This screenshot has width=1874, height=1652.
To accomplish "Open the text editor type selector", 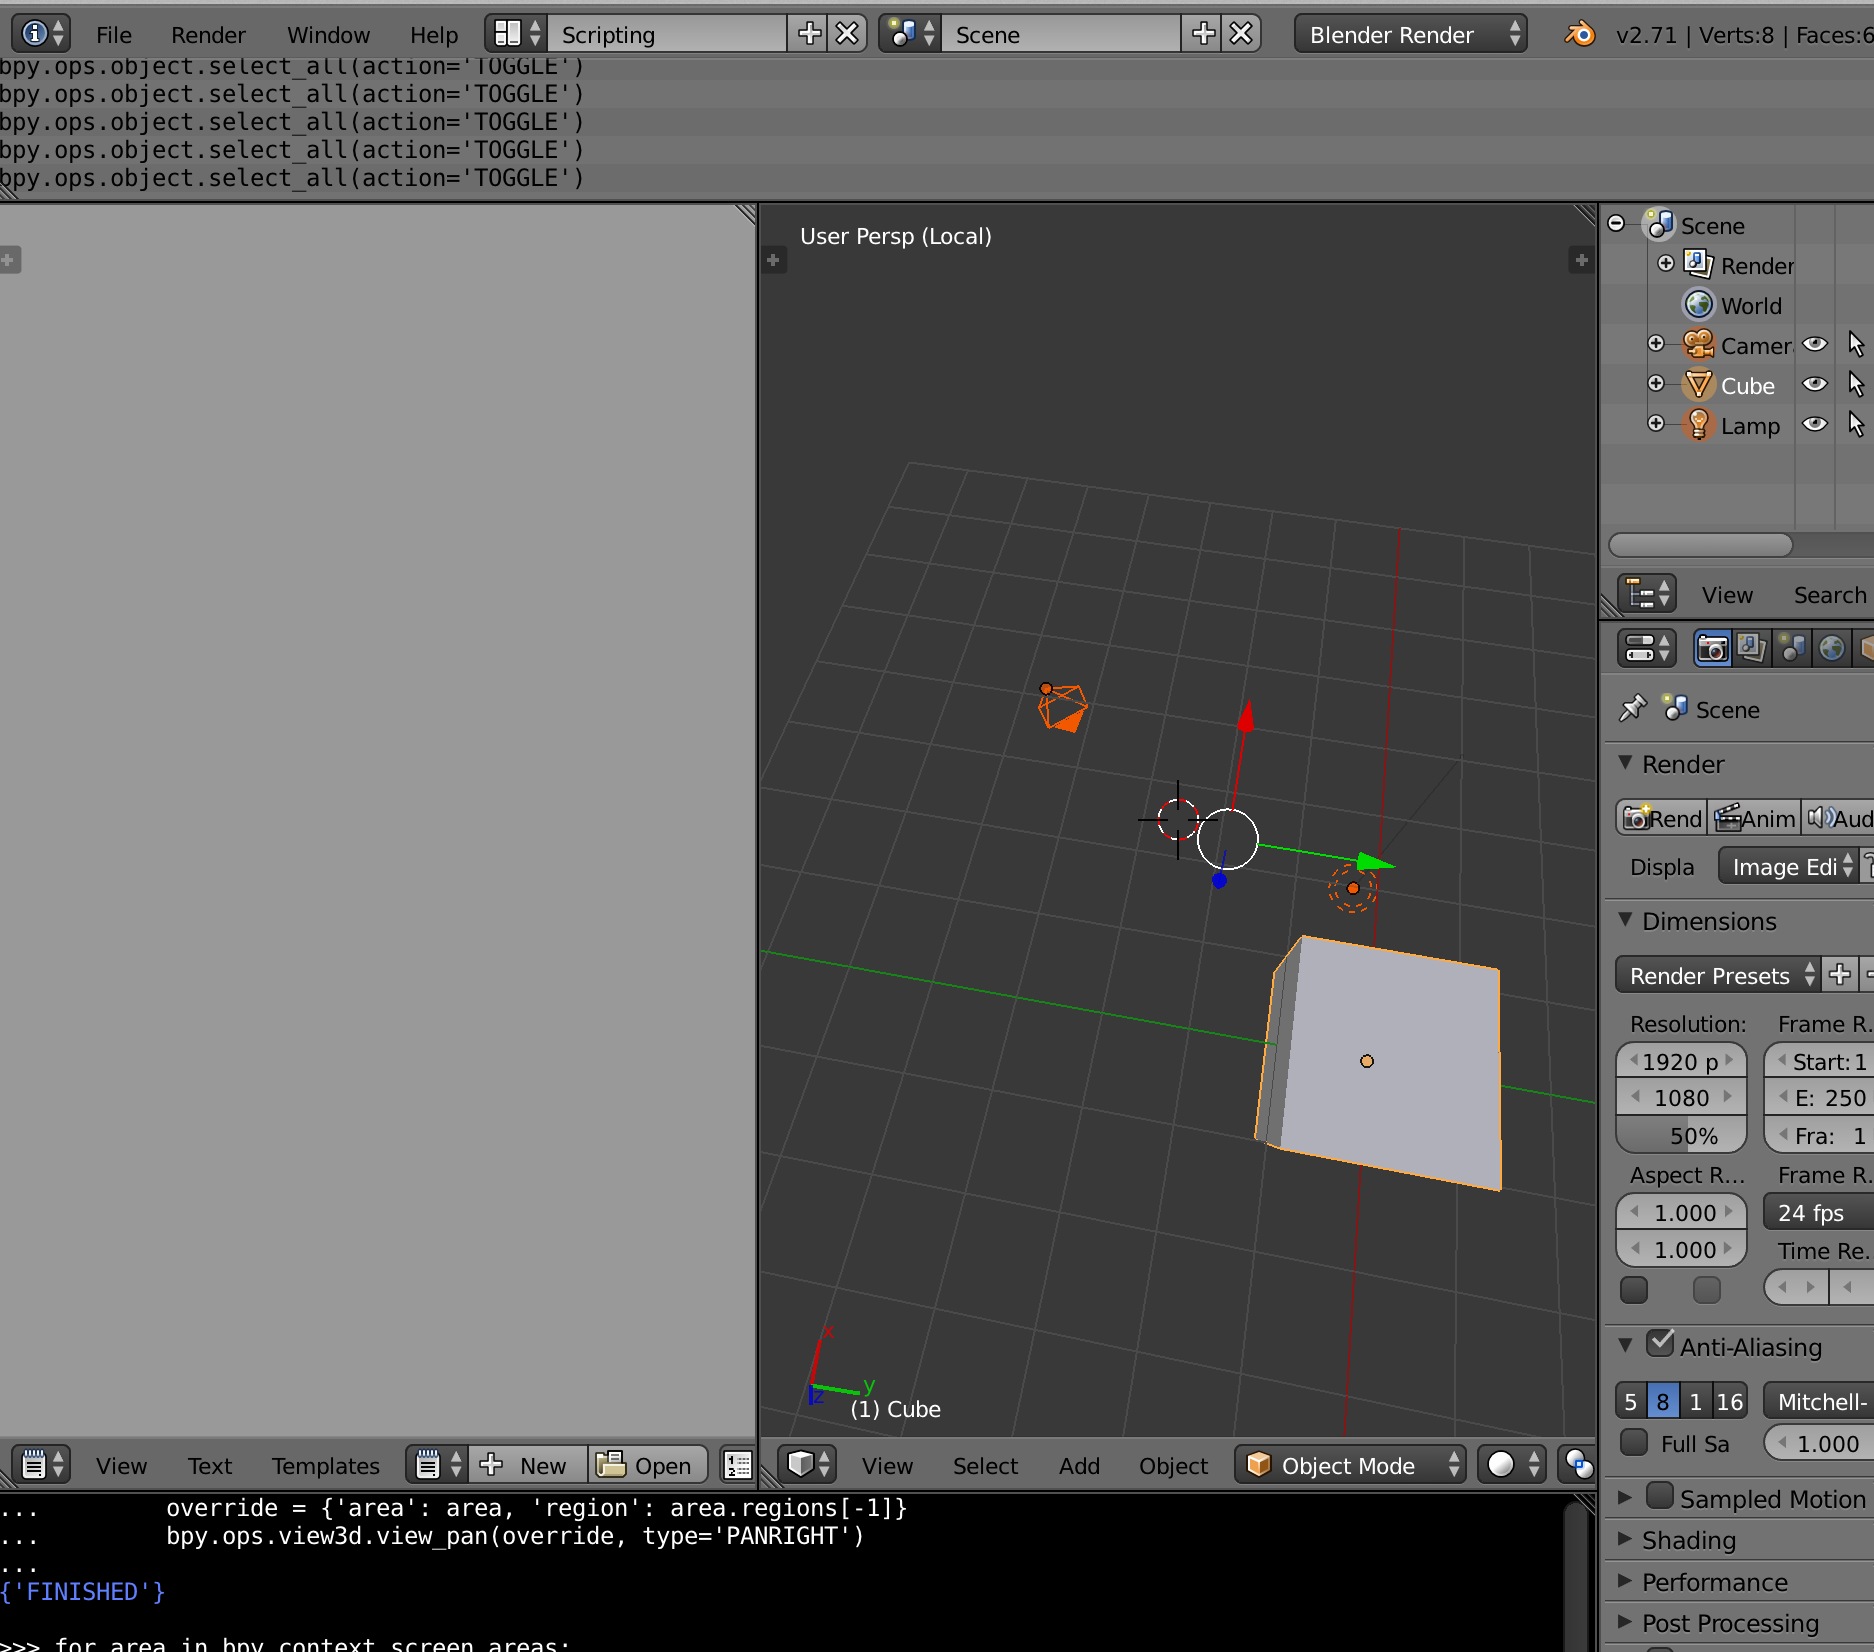I will 40,1465.
